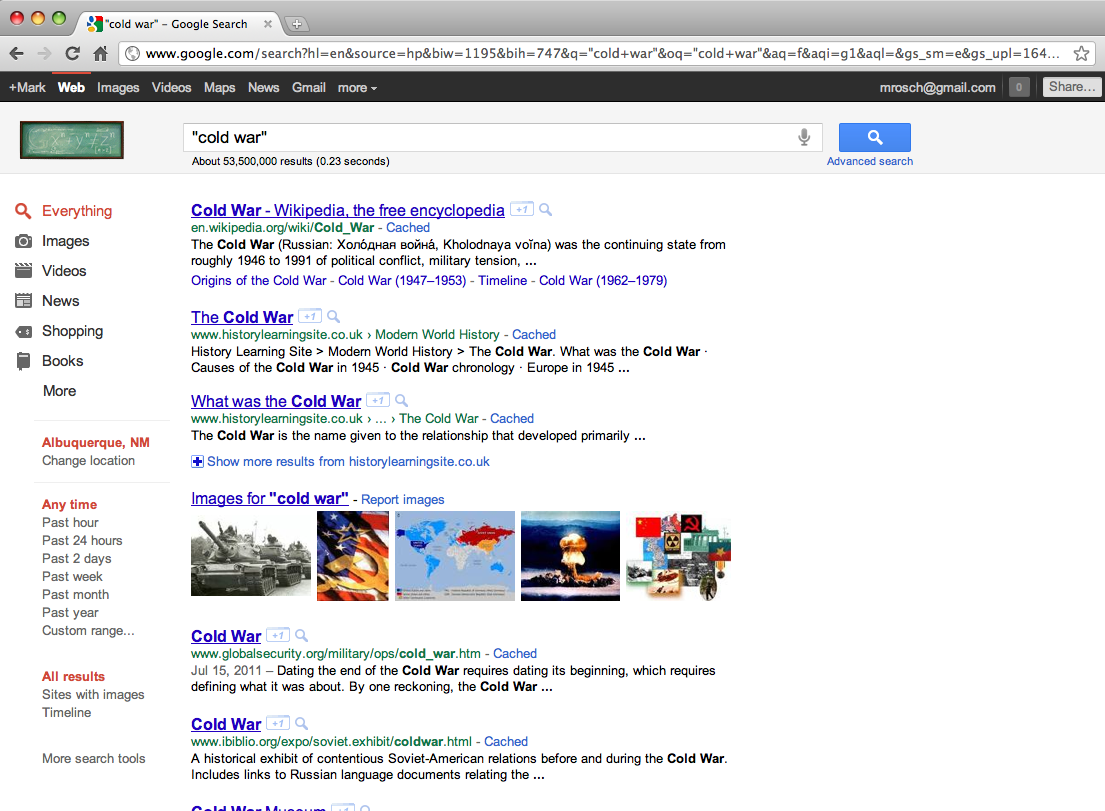The image size is (1105, 811).
Task: Open the tanks image thumbnail
Action: (x=251, y=556)
